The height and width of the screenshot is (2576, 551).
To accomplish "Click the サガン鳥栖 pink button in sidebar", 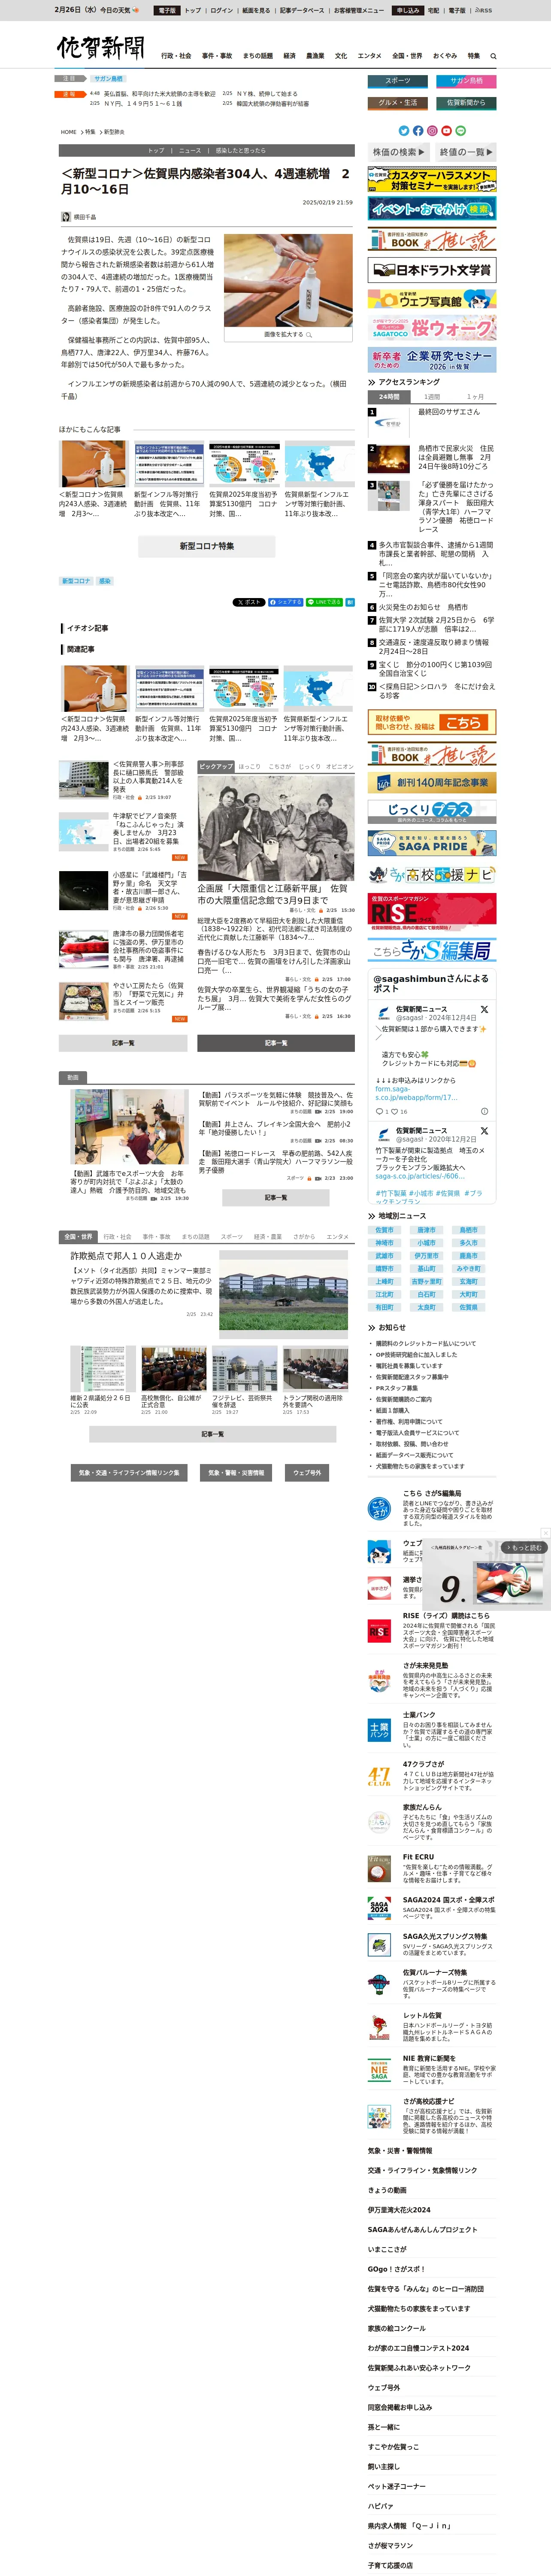I will tap(466, 81).
